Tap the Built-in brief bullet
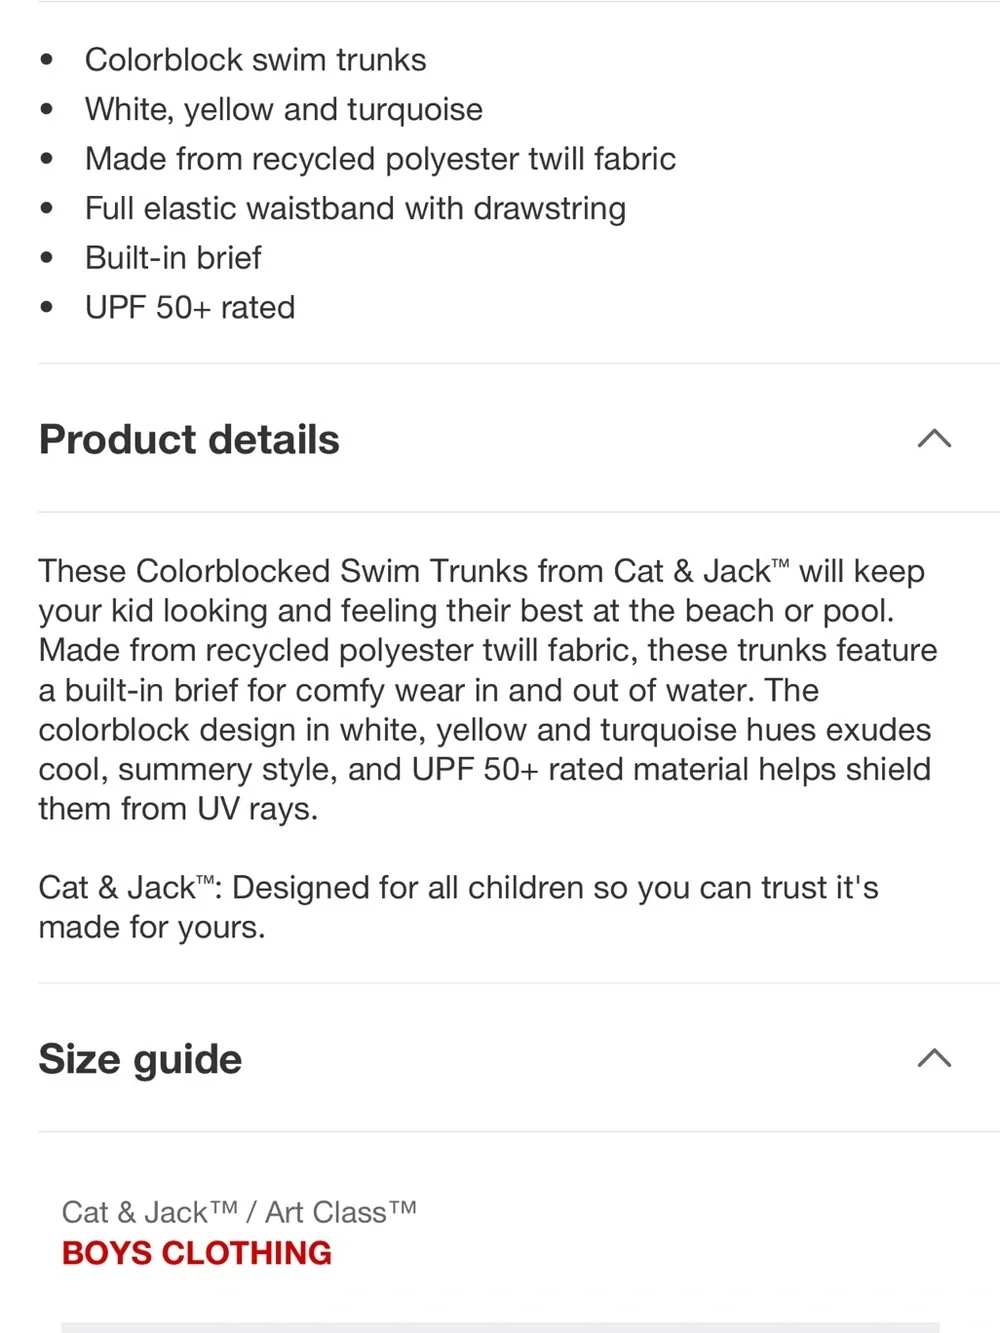Viewport: 1000px width, 1333px height. (173, 258)
